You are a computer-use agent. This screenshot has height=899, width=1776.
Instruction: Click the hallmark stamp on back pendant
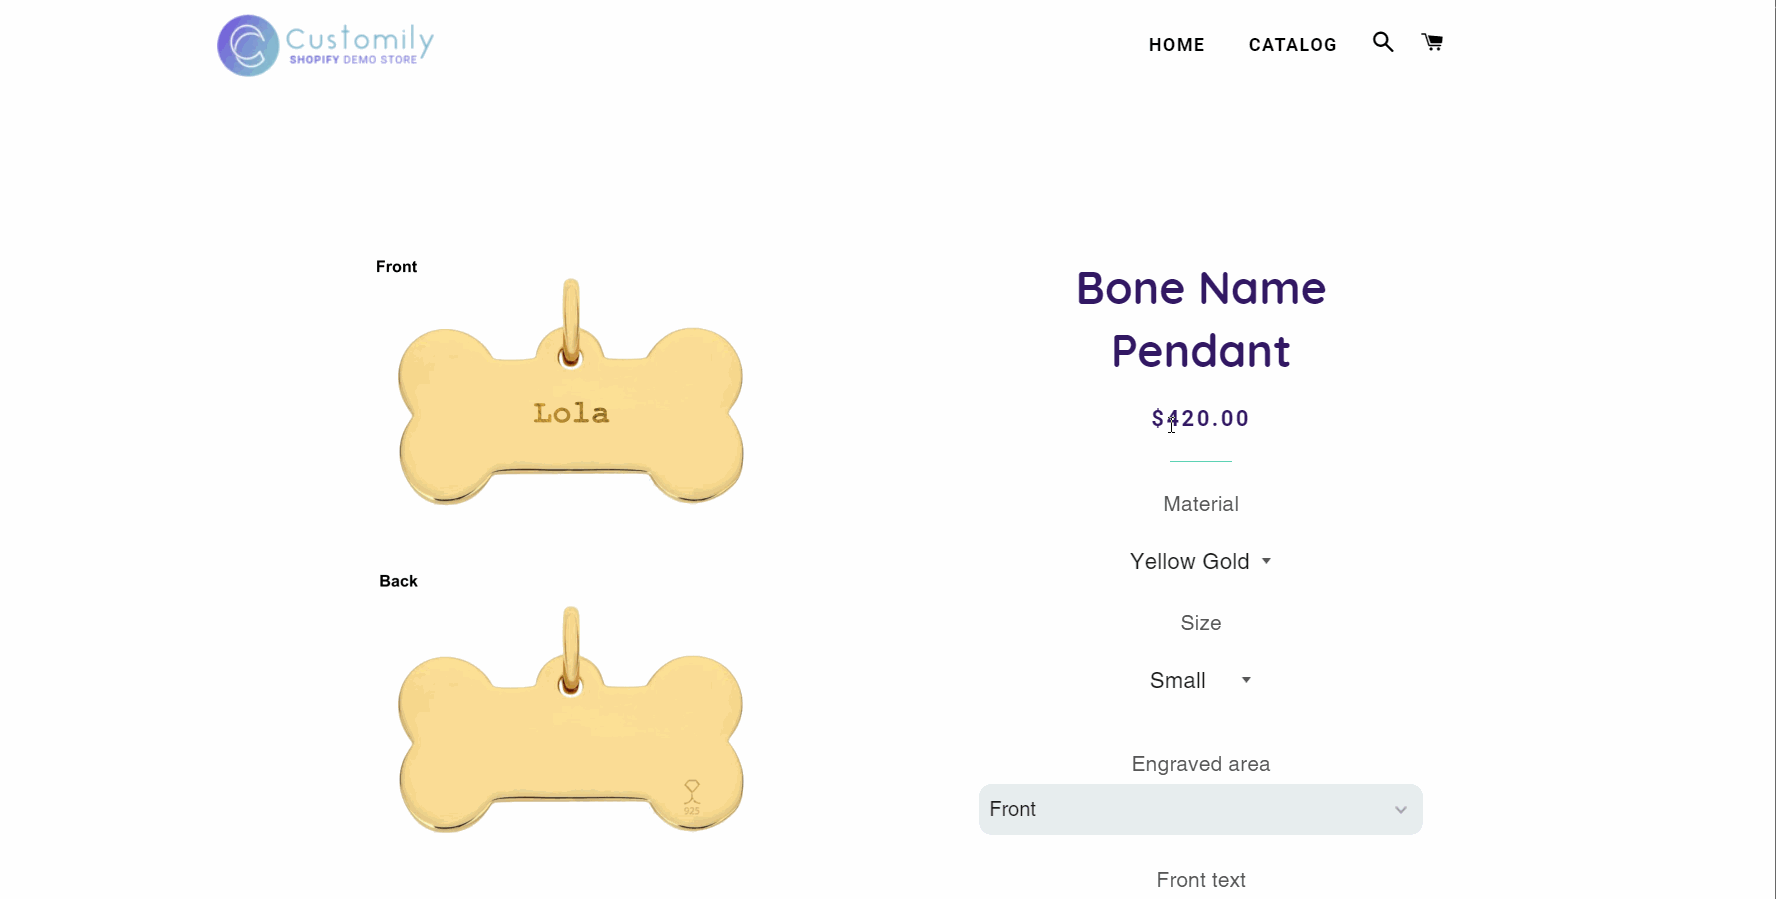coord(691,796)
